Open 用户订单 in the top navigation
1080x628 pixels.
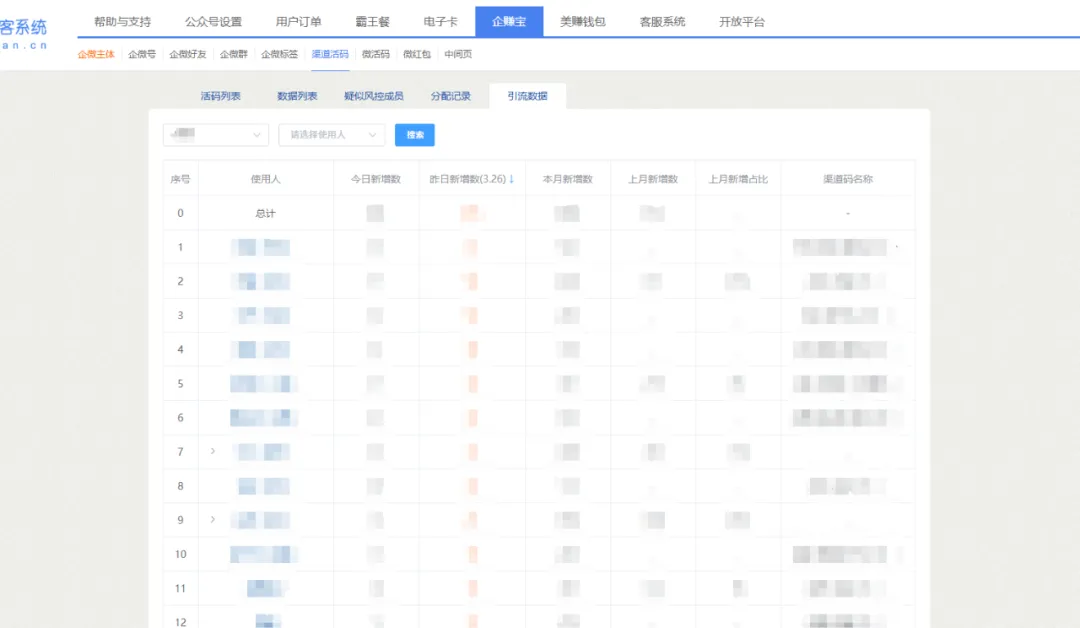pos(299,21)
